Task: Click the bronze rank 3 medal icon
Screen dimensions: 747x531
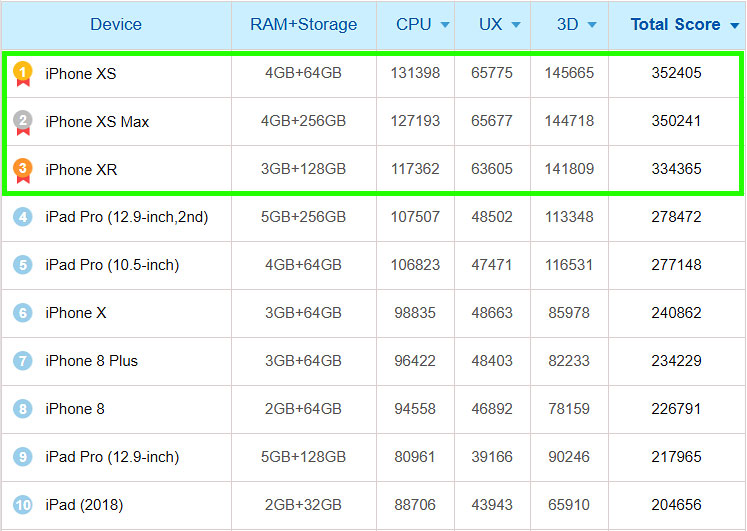Action: [22, 170]
